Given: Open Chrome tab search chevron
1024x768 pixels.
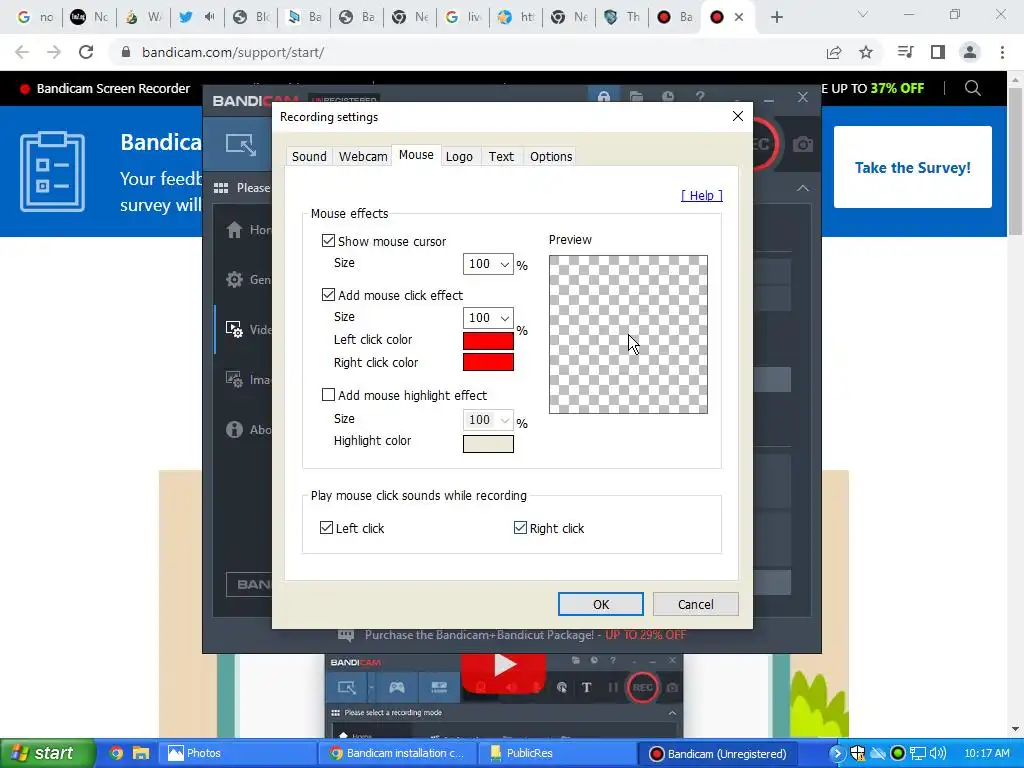Looking at the screenshot, I should (863, 14).
